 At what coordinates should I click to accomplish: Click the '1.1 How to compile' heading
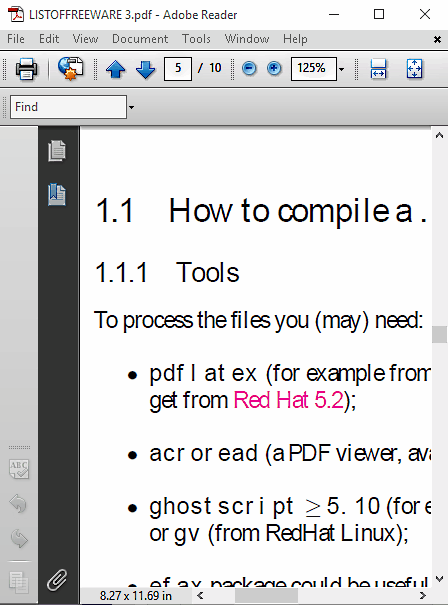click(261, 211)
